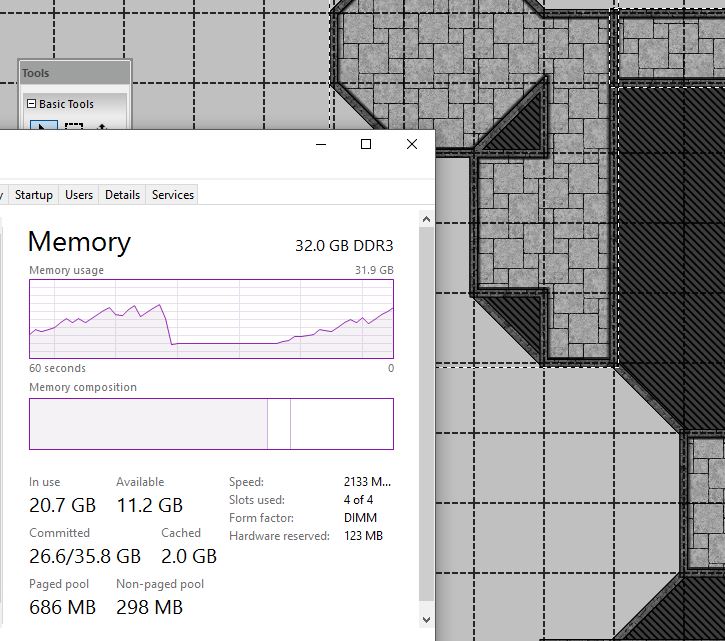Viewport: 725px width, 641px height.
Task: Click the large dark hatched region on map
Action: click(x=670, y=250)
